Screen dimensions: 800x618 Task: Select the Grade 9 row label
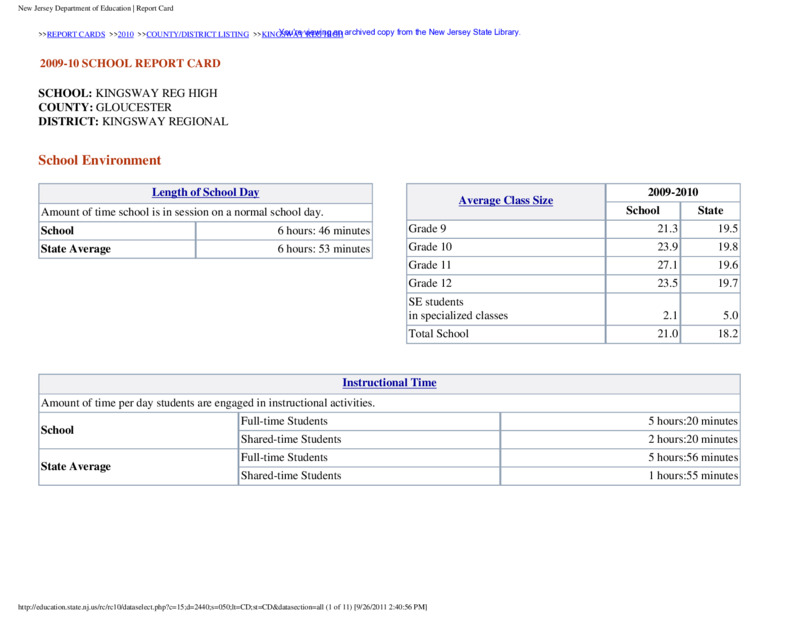point(427,229)
